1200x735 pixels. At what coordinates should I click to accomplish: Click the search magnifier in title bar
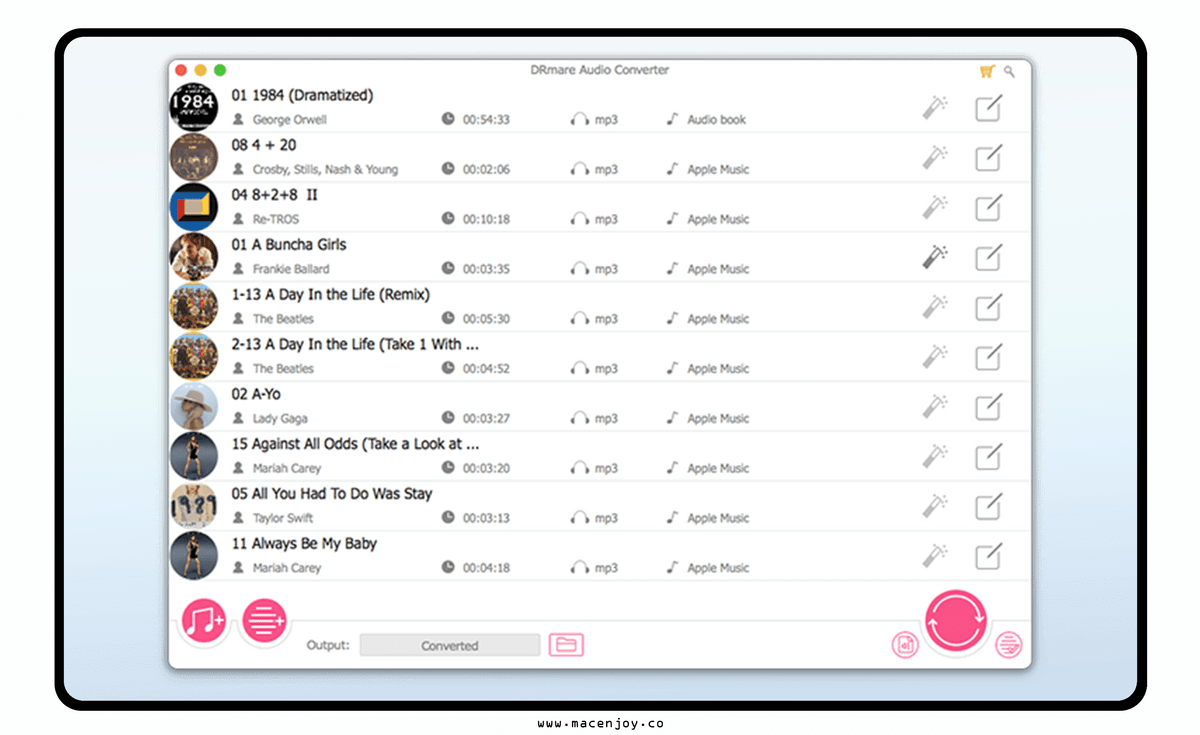pos(1010,71)
